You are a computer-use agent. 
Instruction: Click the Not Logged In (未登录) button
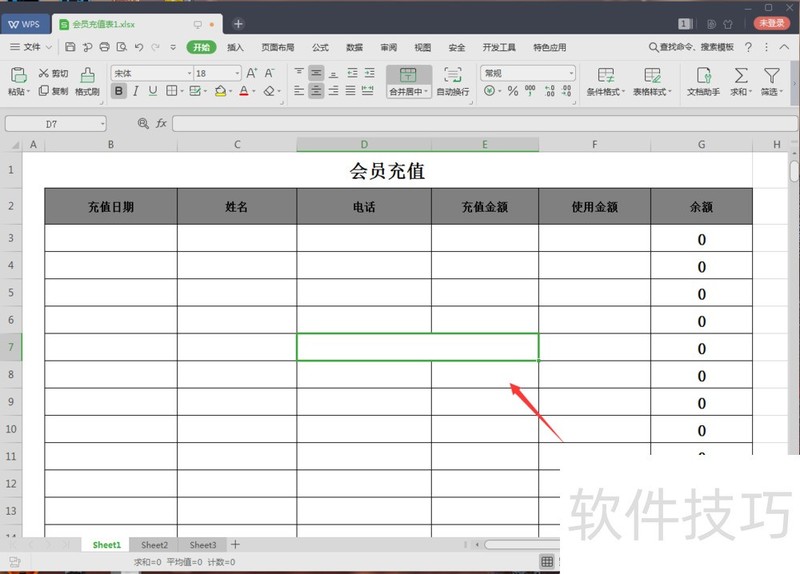coord(771,22)
